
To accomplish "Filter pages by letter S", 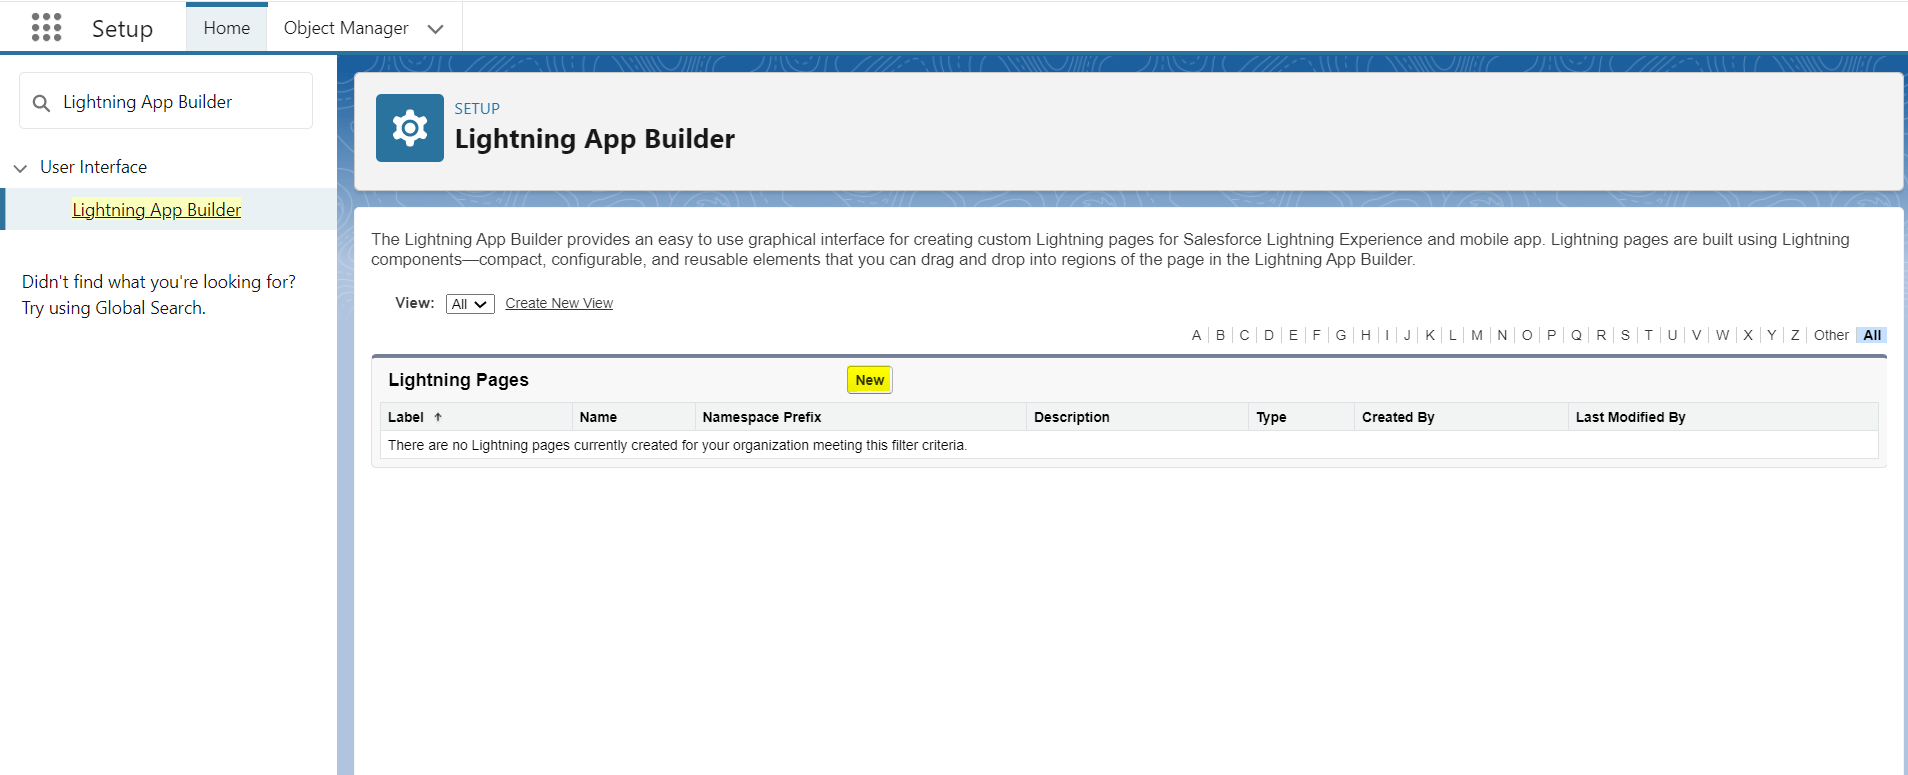I will tap(1625, 335).
